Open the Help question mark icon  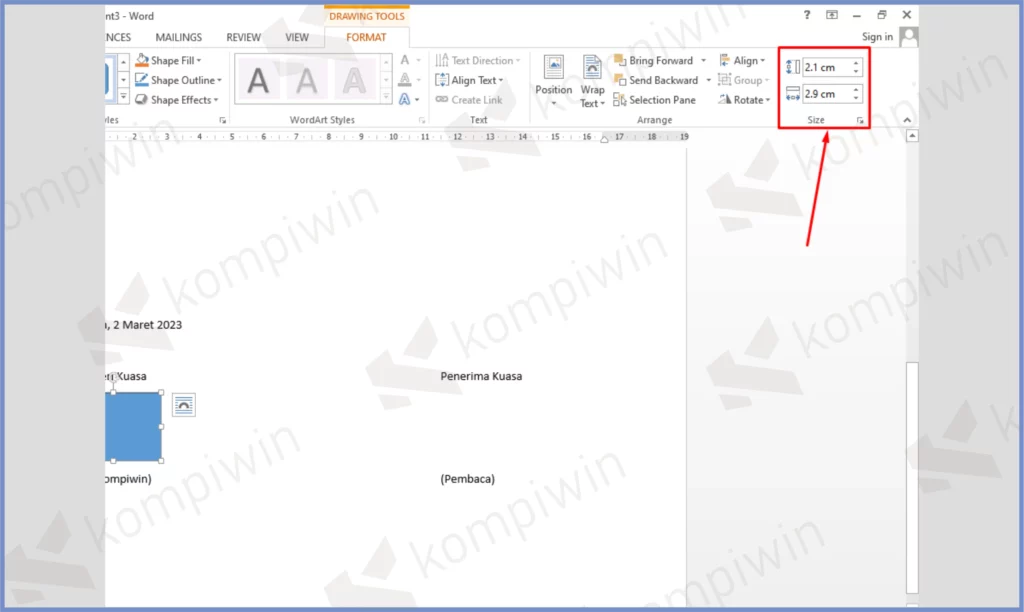tap(807, 15)
